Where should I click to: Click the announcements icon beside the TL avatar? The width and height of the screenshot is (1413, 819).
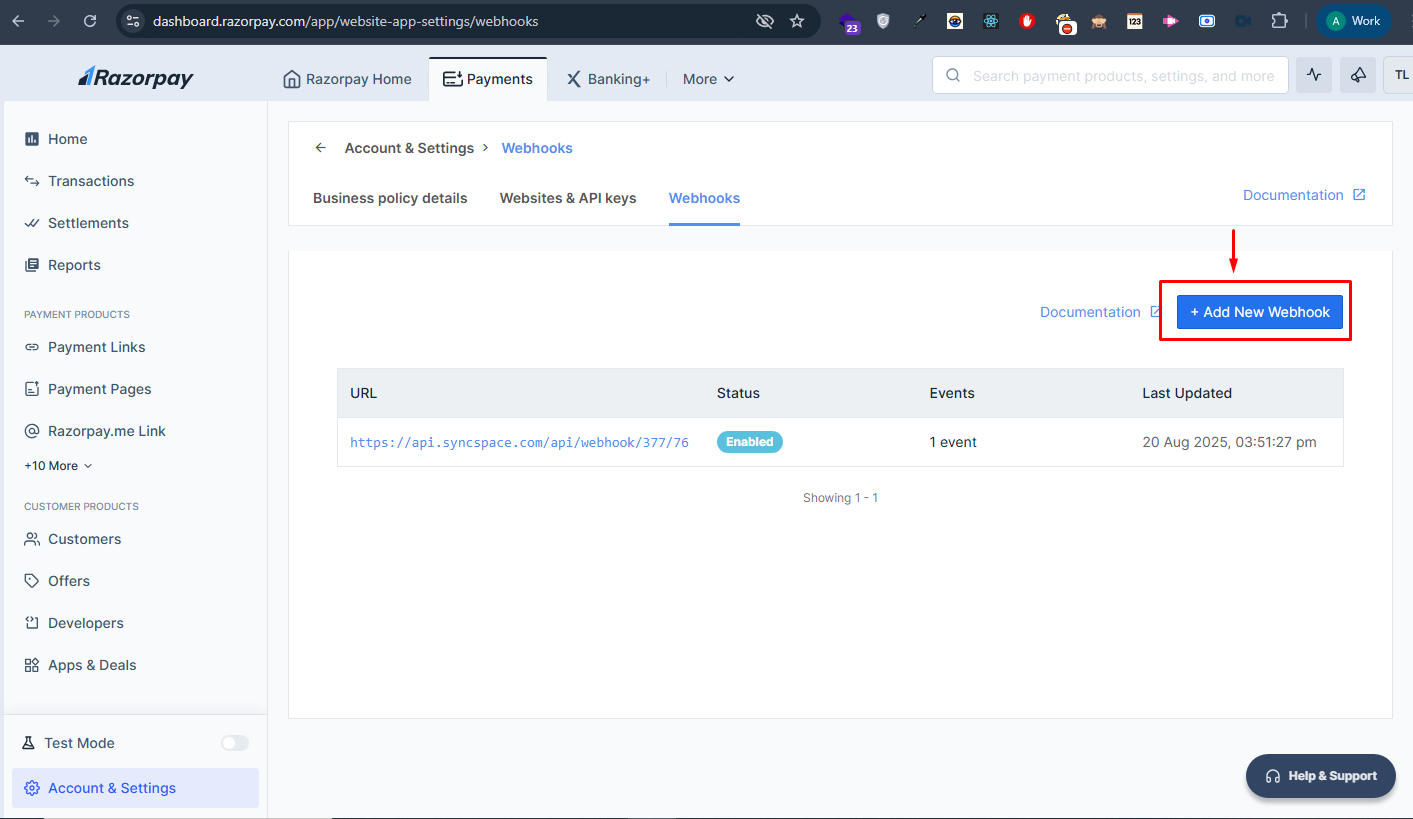click(x=1357, y=76)
